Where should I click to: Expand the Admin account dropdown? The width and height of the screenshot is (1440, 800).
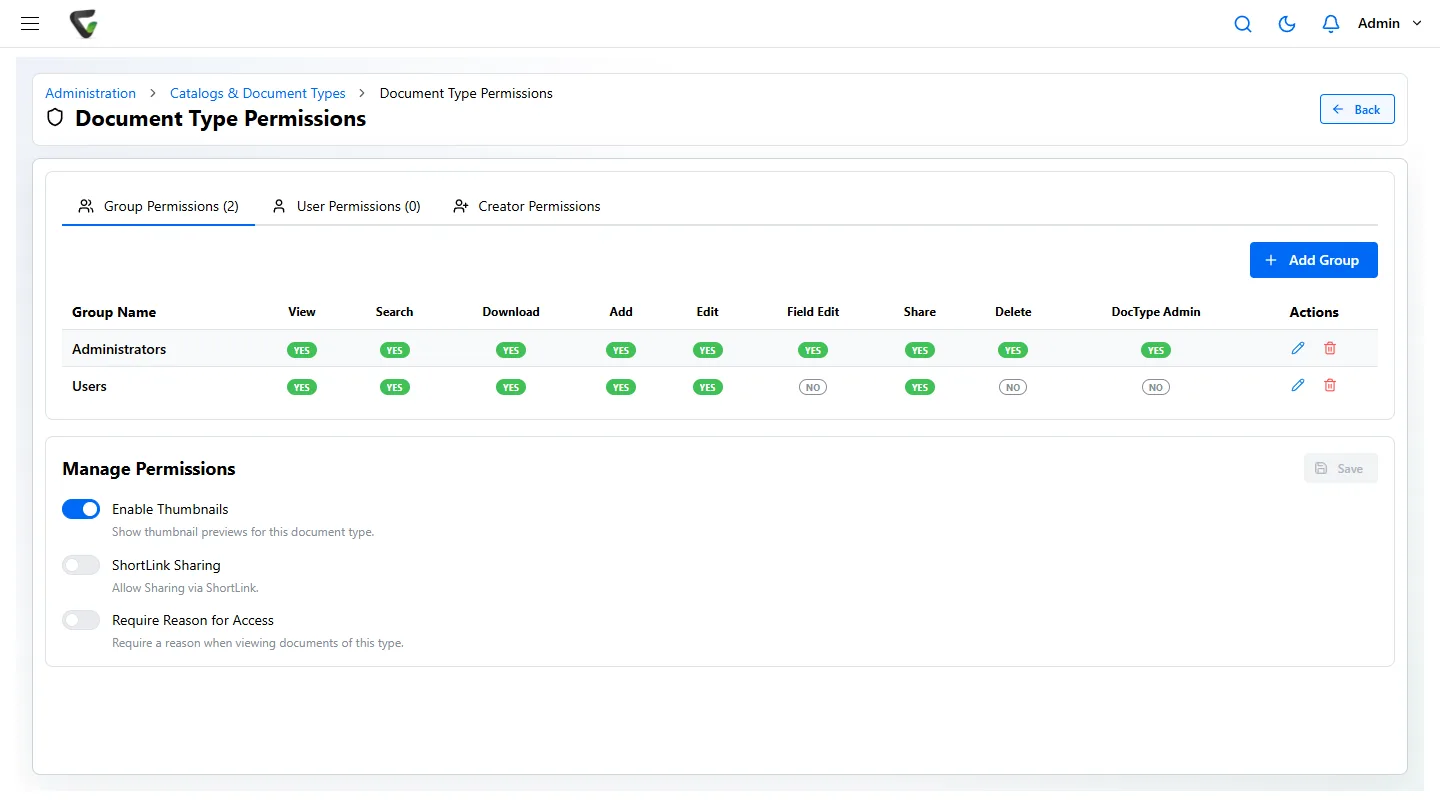coord(1389,23)
